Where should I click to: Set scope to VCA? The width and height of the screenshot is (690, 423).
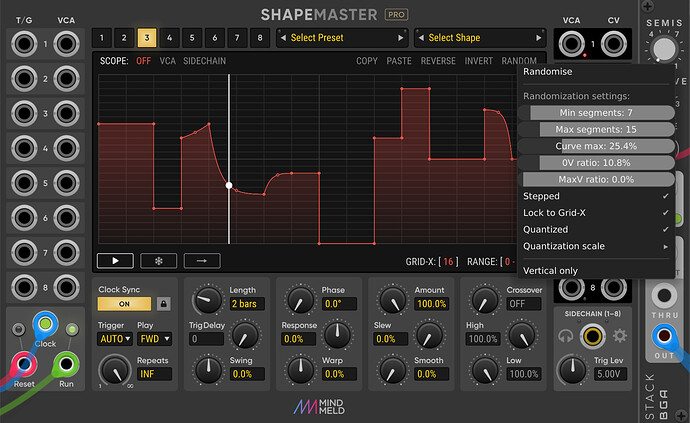(167, 61)
